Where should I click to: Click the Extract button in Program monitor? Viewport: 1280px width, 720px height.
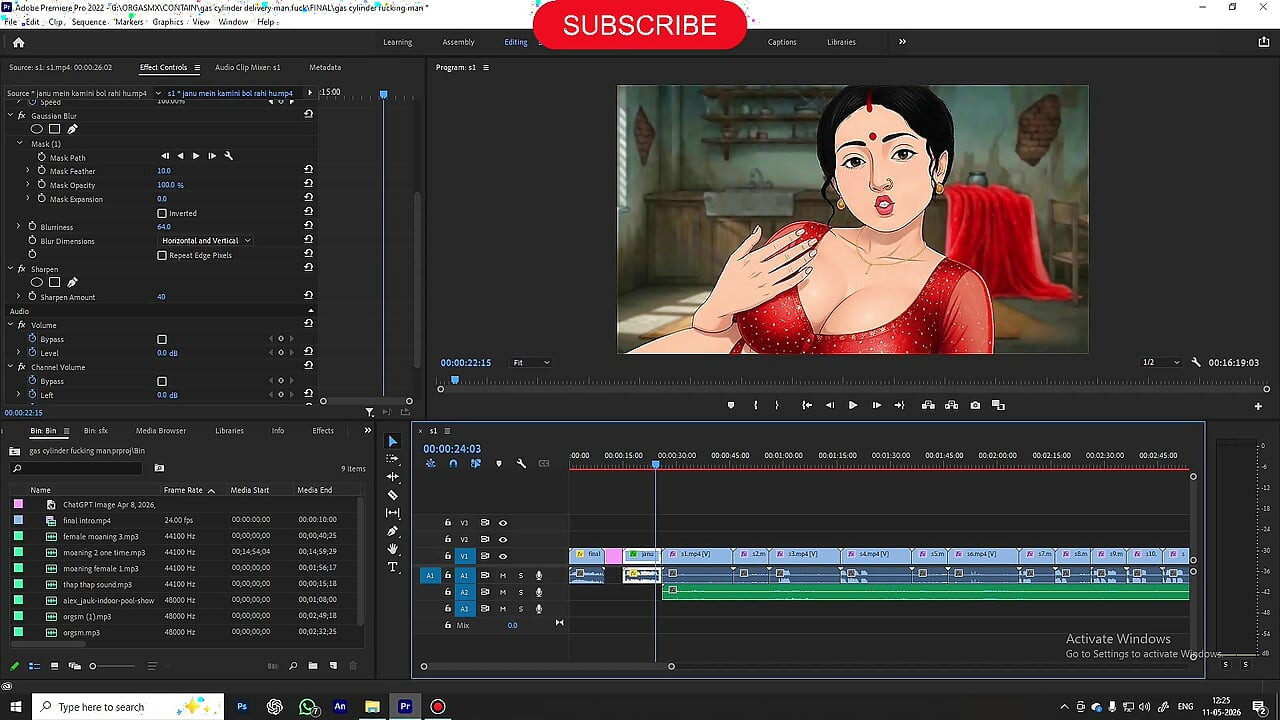[951, 405]
